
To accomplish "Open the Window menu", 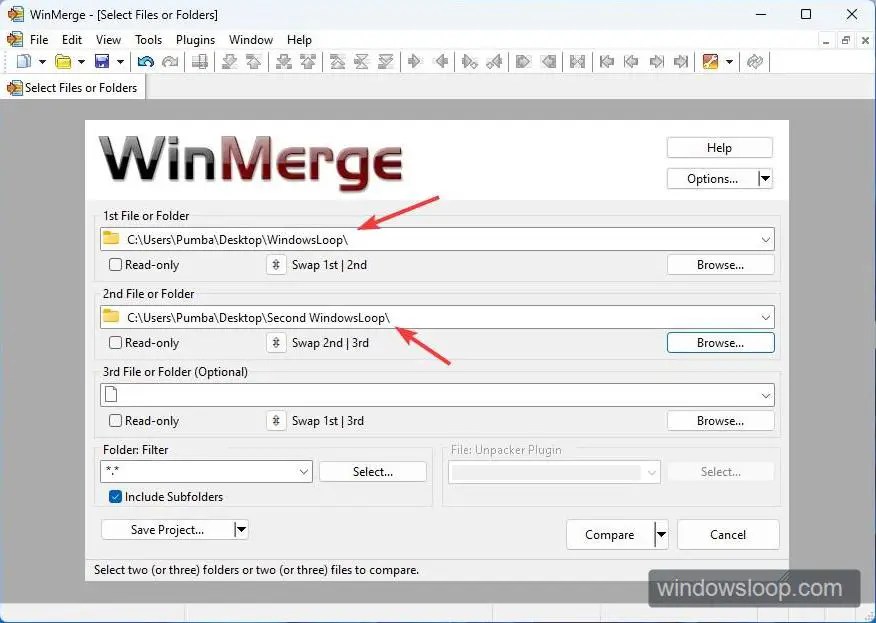I will (251, 40).
